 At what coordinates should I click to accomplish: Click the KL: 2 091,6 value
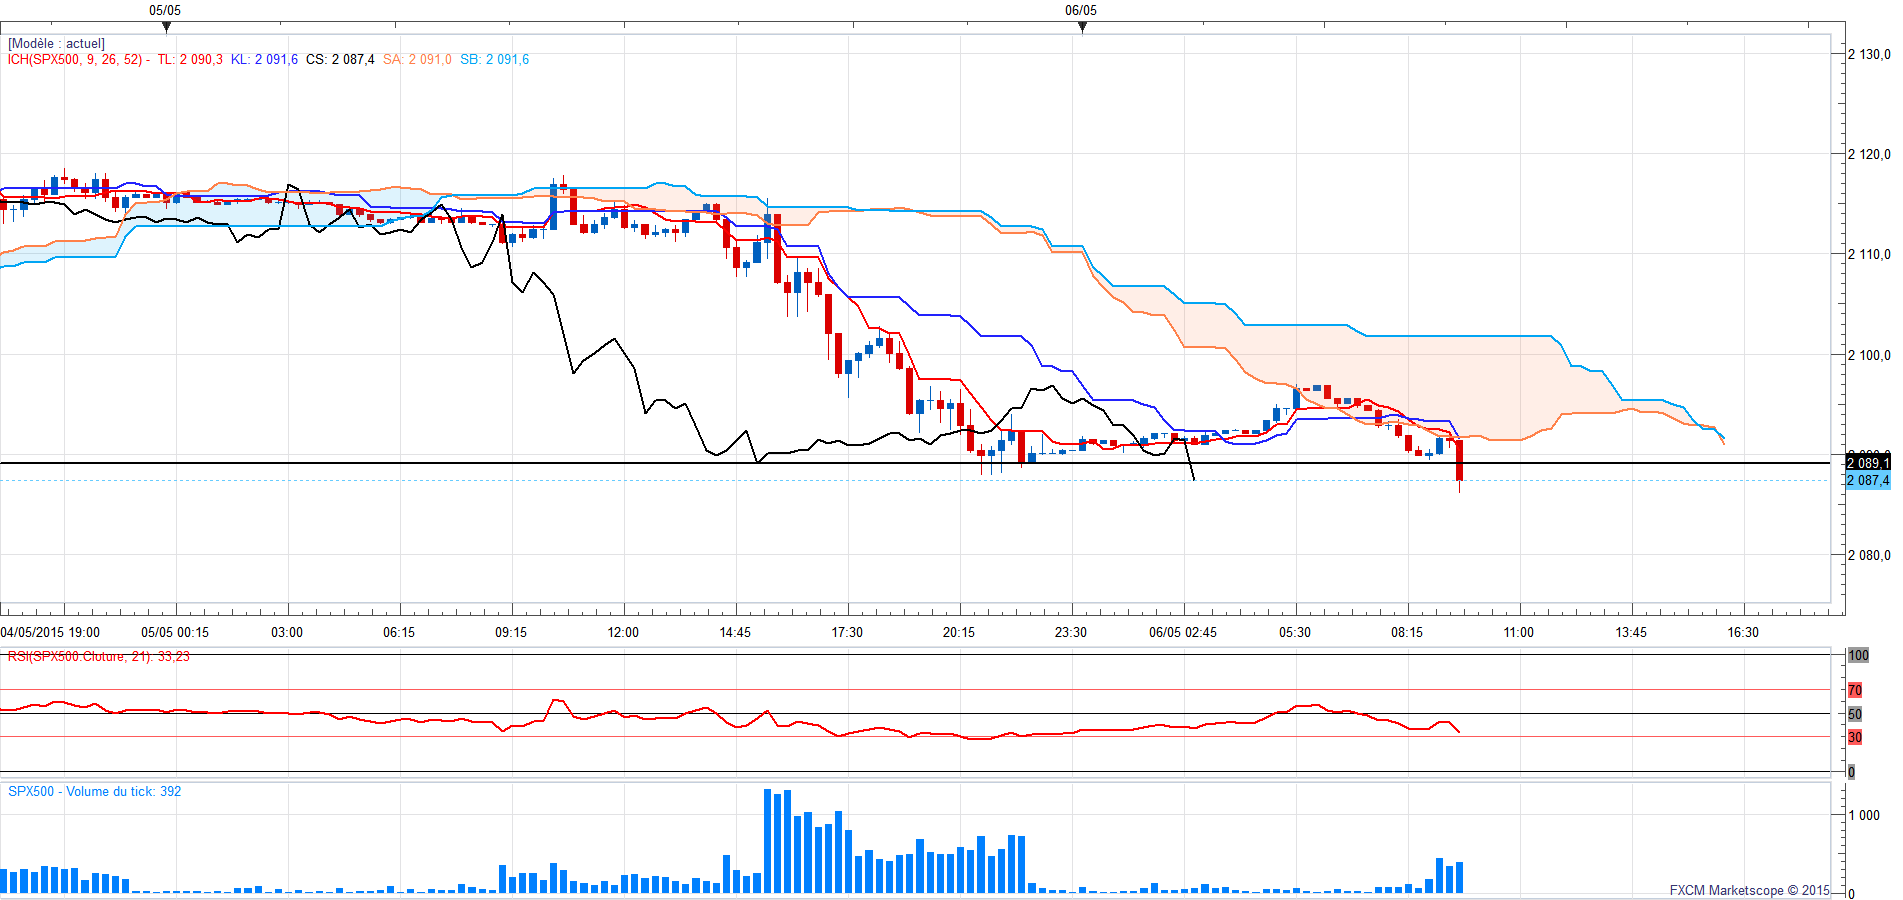pos(264,60)
